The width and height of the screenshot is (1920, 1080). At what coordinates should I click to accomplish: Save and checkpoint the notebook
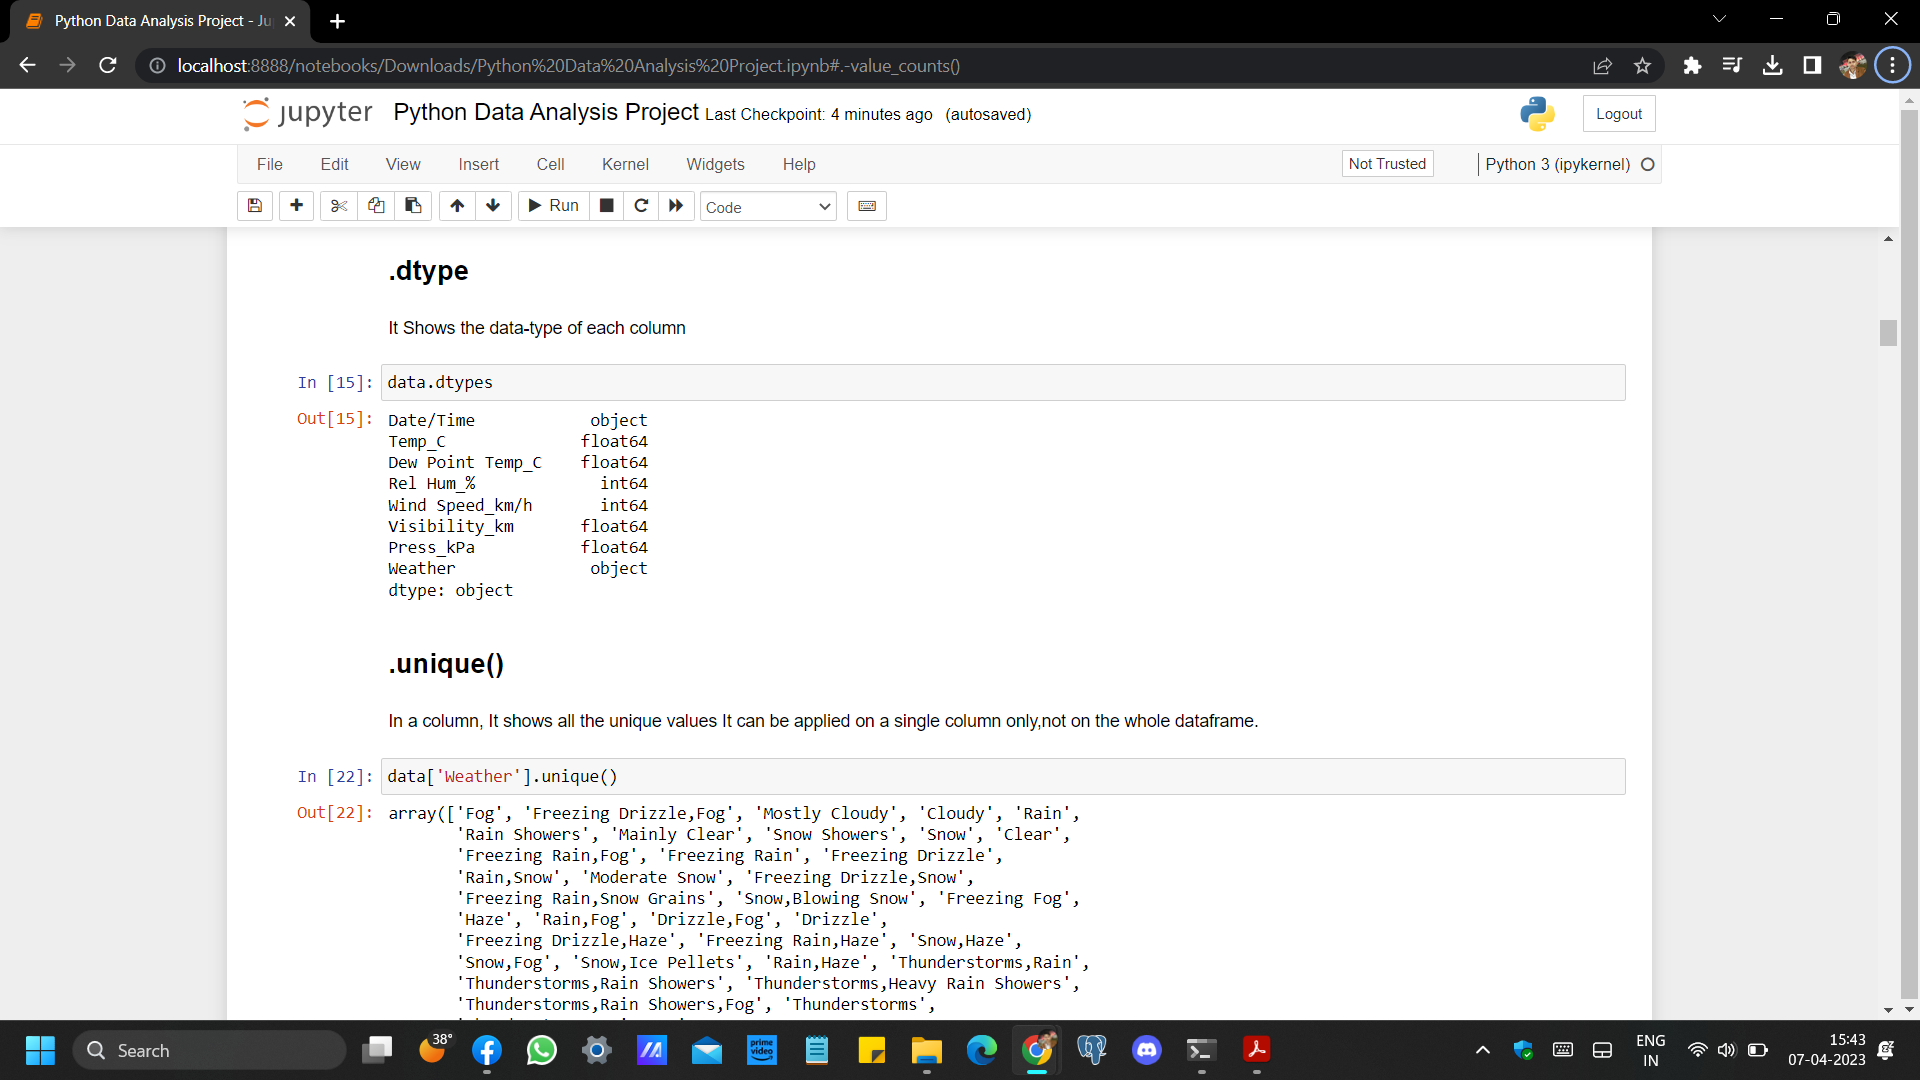pyautogui.click(x=255, y=206)
